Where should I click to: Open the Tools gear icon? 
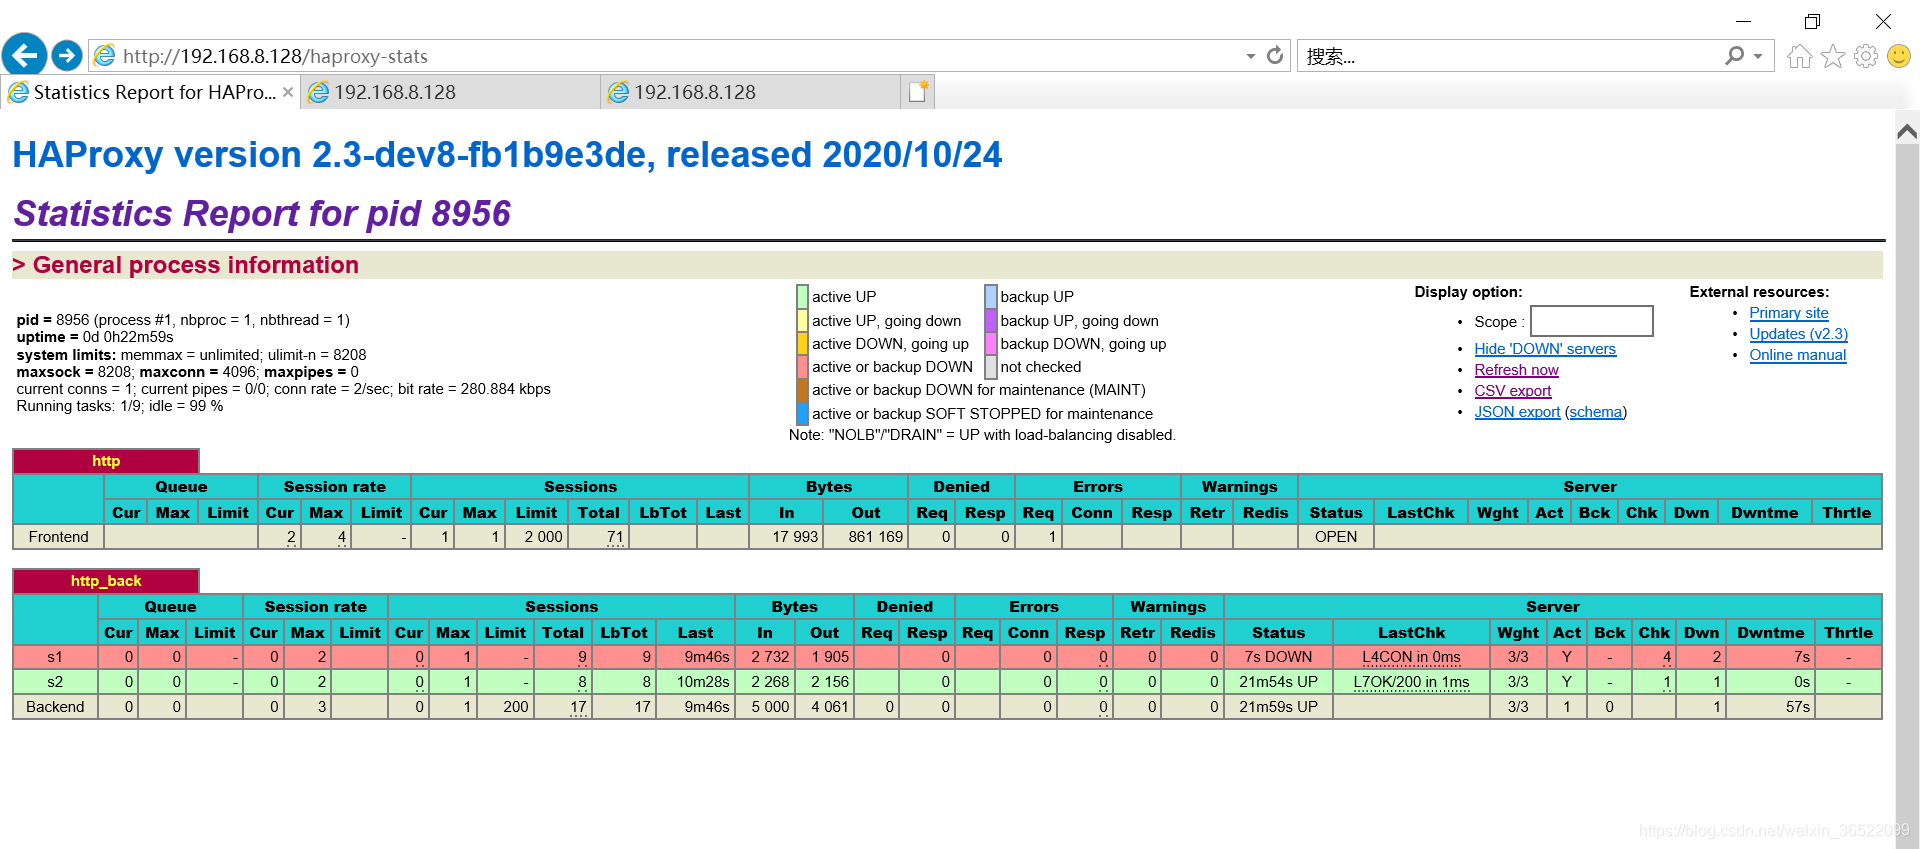coord(1866,56)
